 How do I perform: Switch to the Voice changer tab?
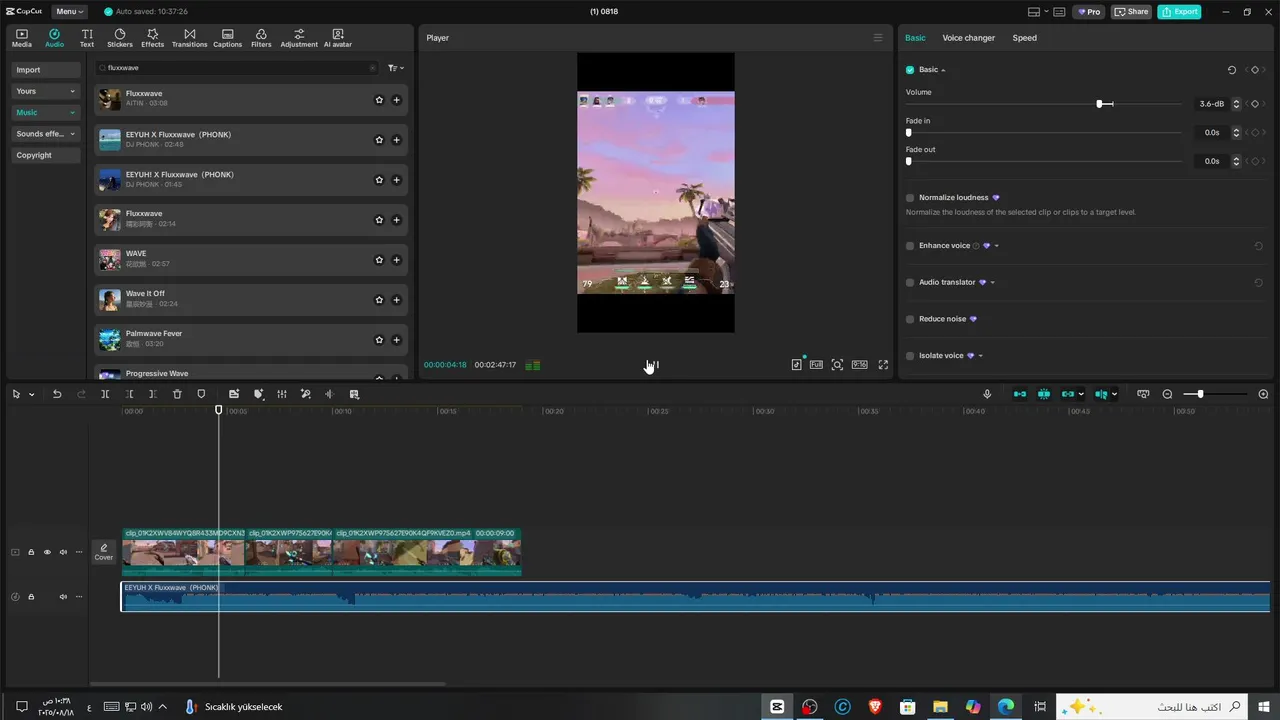pyautogui.click(x=968, y=38)
